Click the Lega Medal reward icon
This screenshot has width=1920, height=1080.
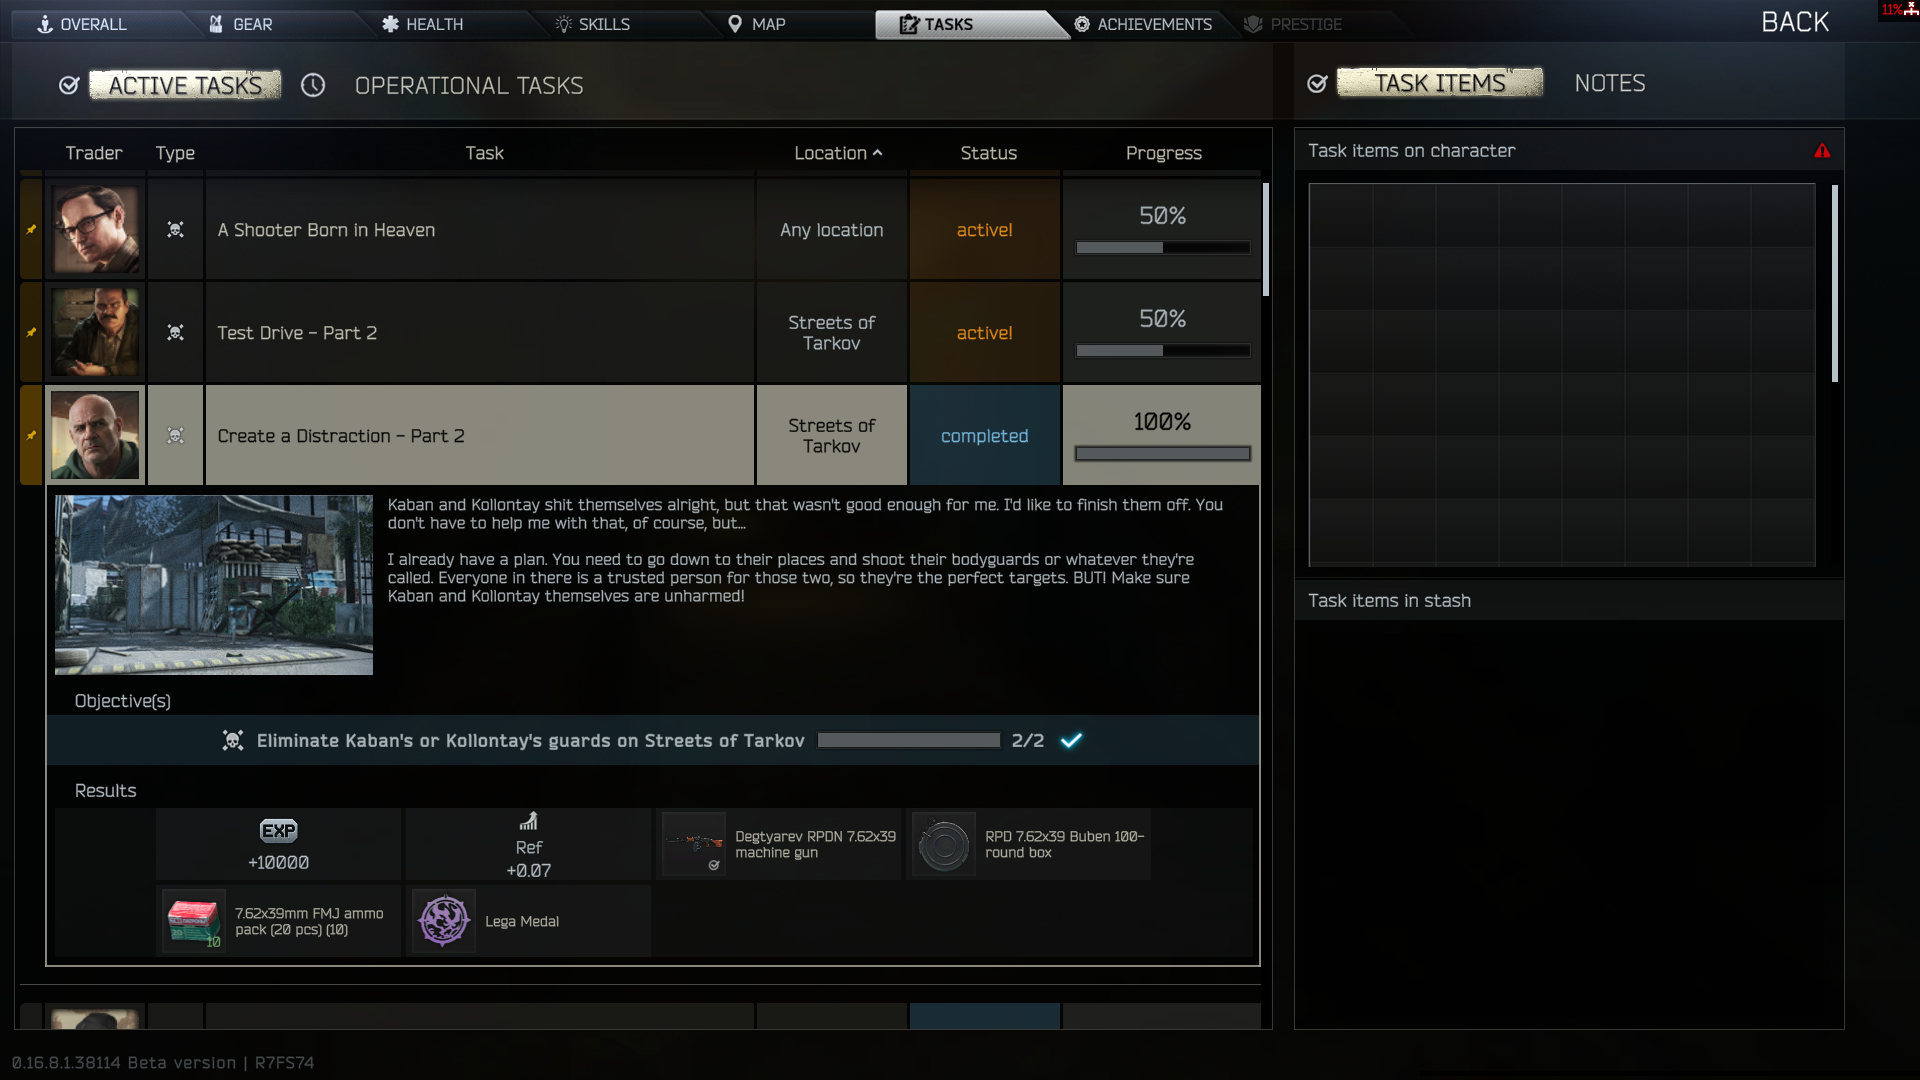coord(444,921)
